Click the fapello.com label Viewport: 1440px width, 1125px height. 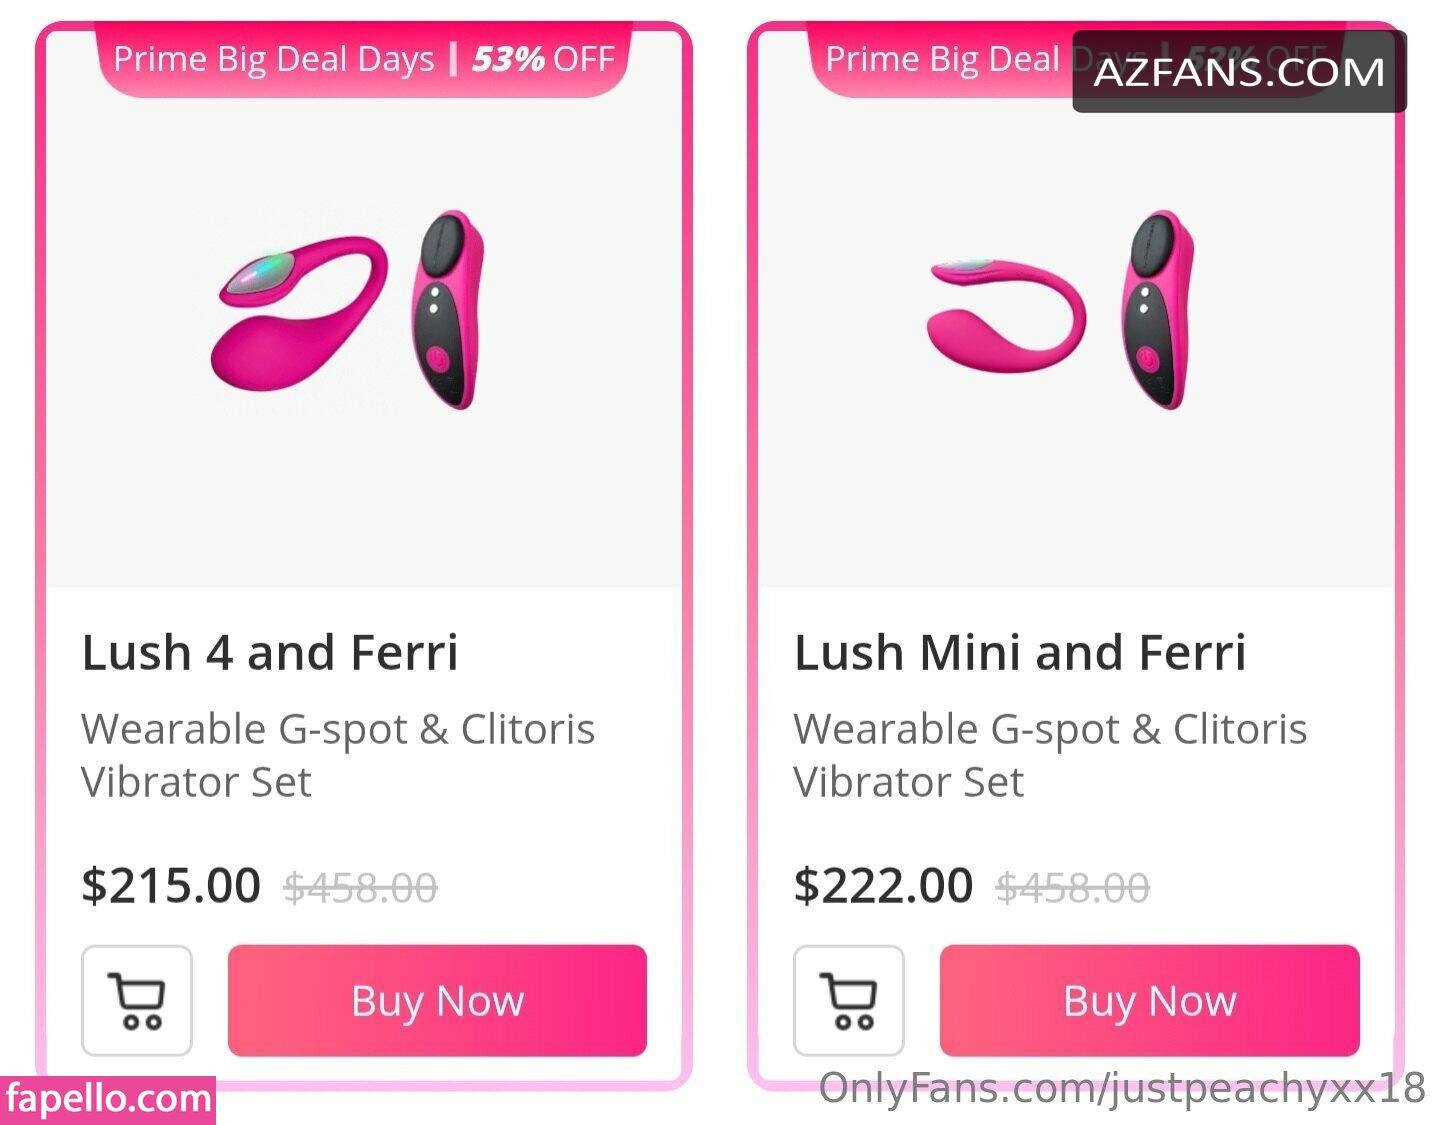(108, 1099)
